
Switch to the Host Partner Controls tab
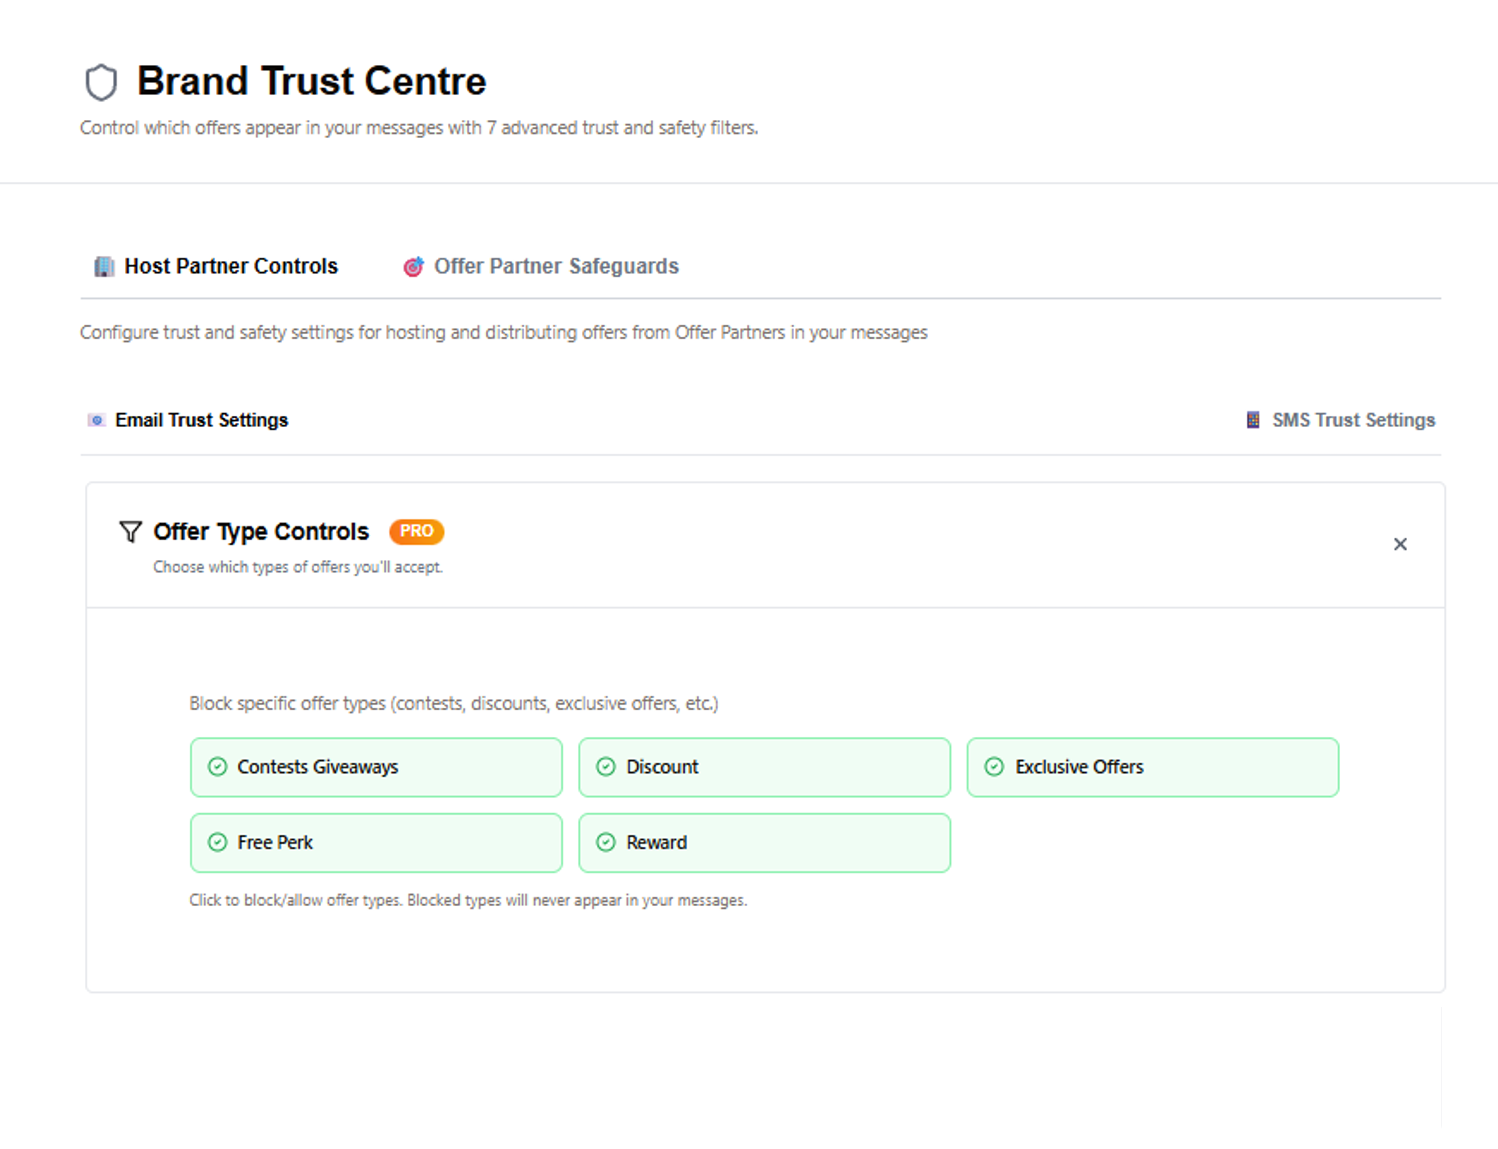pos(231,267)
